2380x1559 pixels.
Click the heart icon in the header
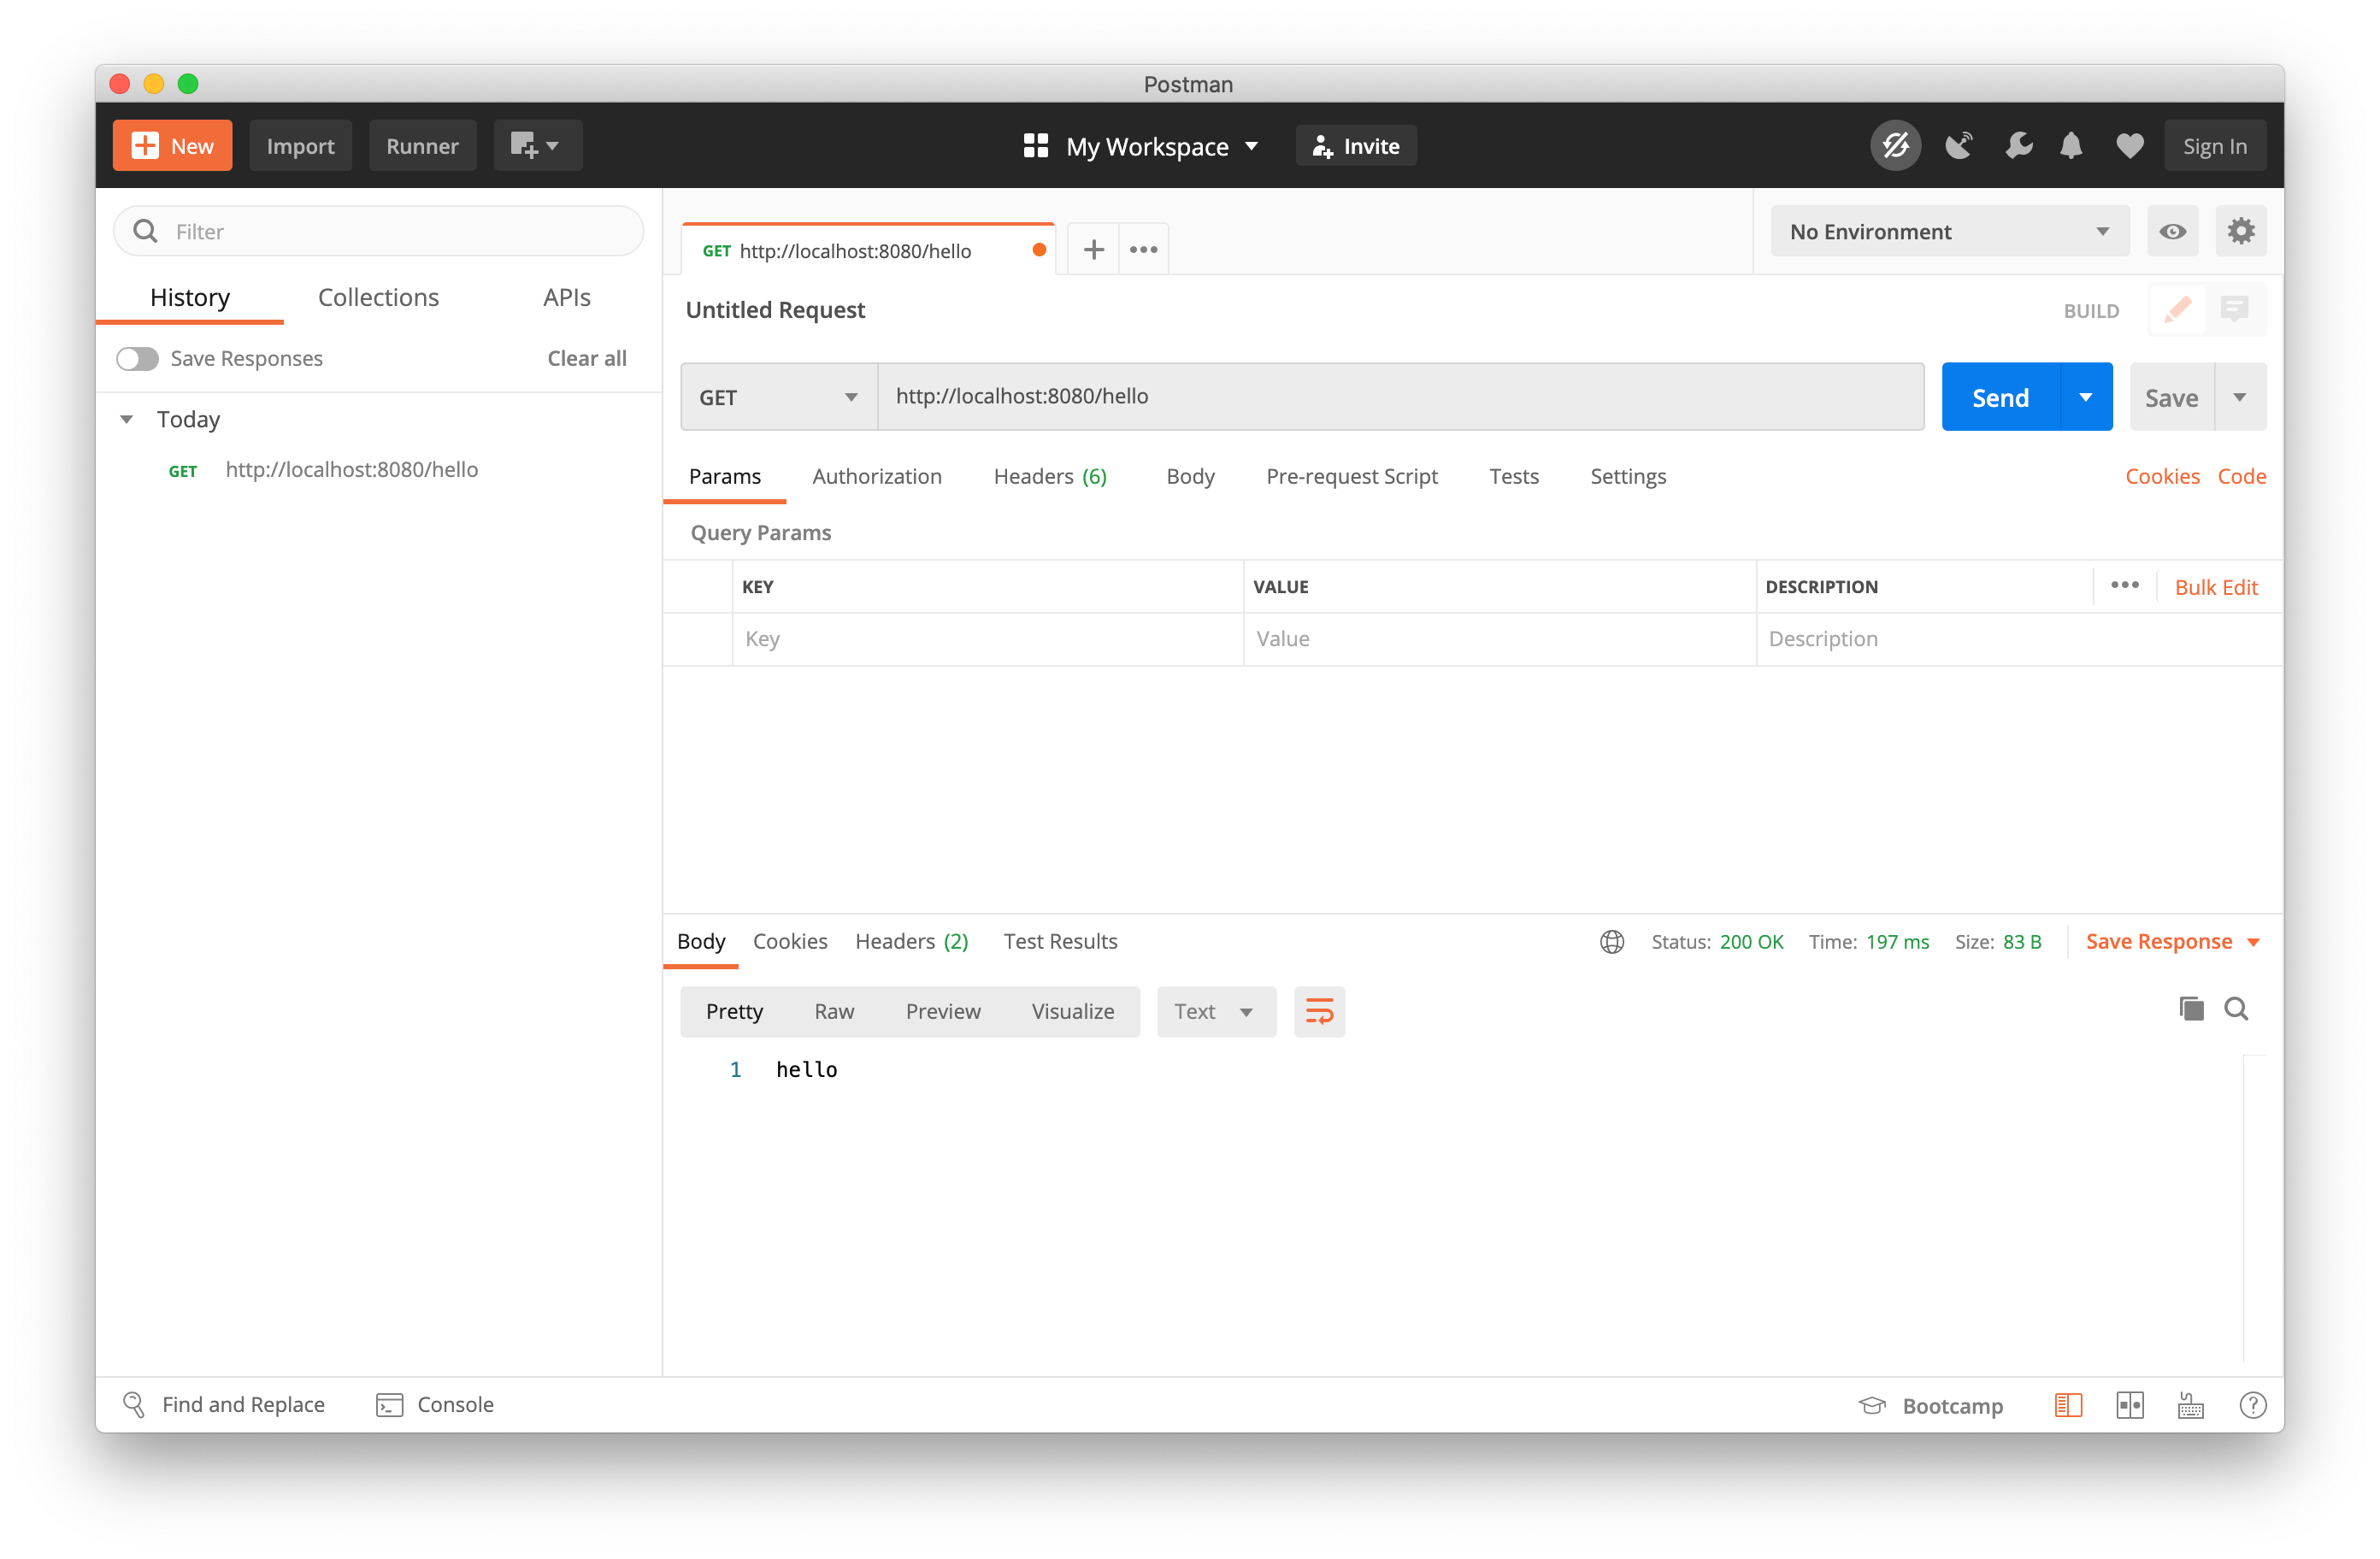tap(2129, 145)
